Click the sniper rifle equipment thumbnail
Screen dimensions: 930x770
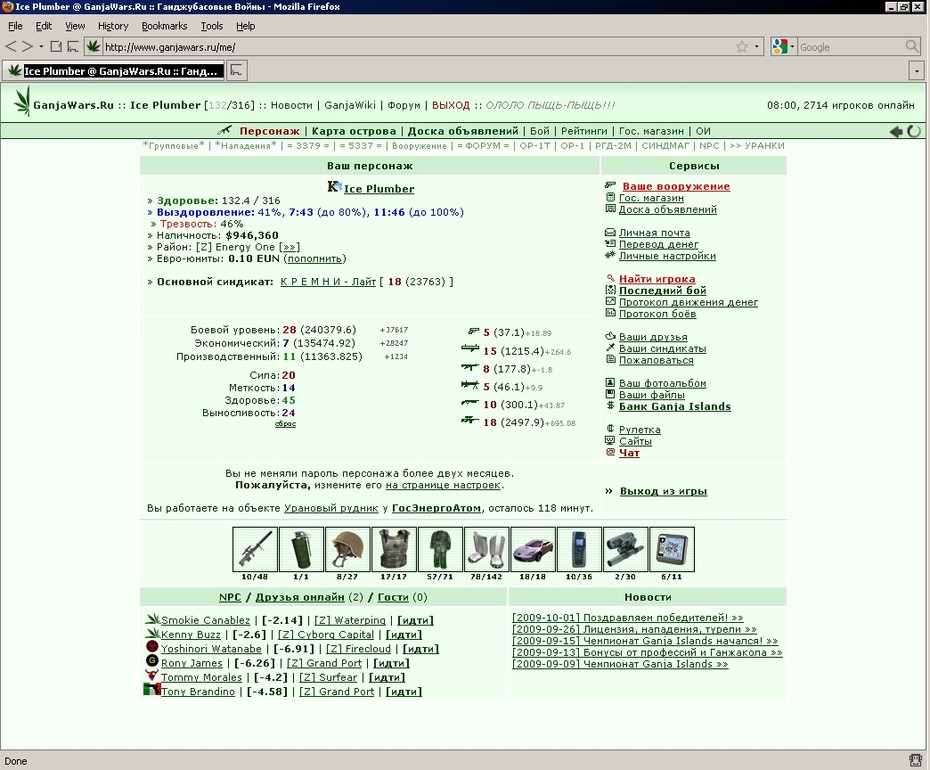[255, 549]
